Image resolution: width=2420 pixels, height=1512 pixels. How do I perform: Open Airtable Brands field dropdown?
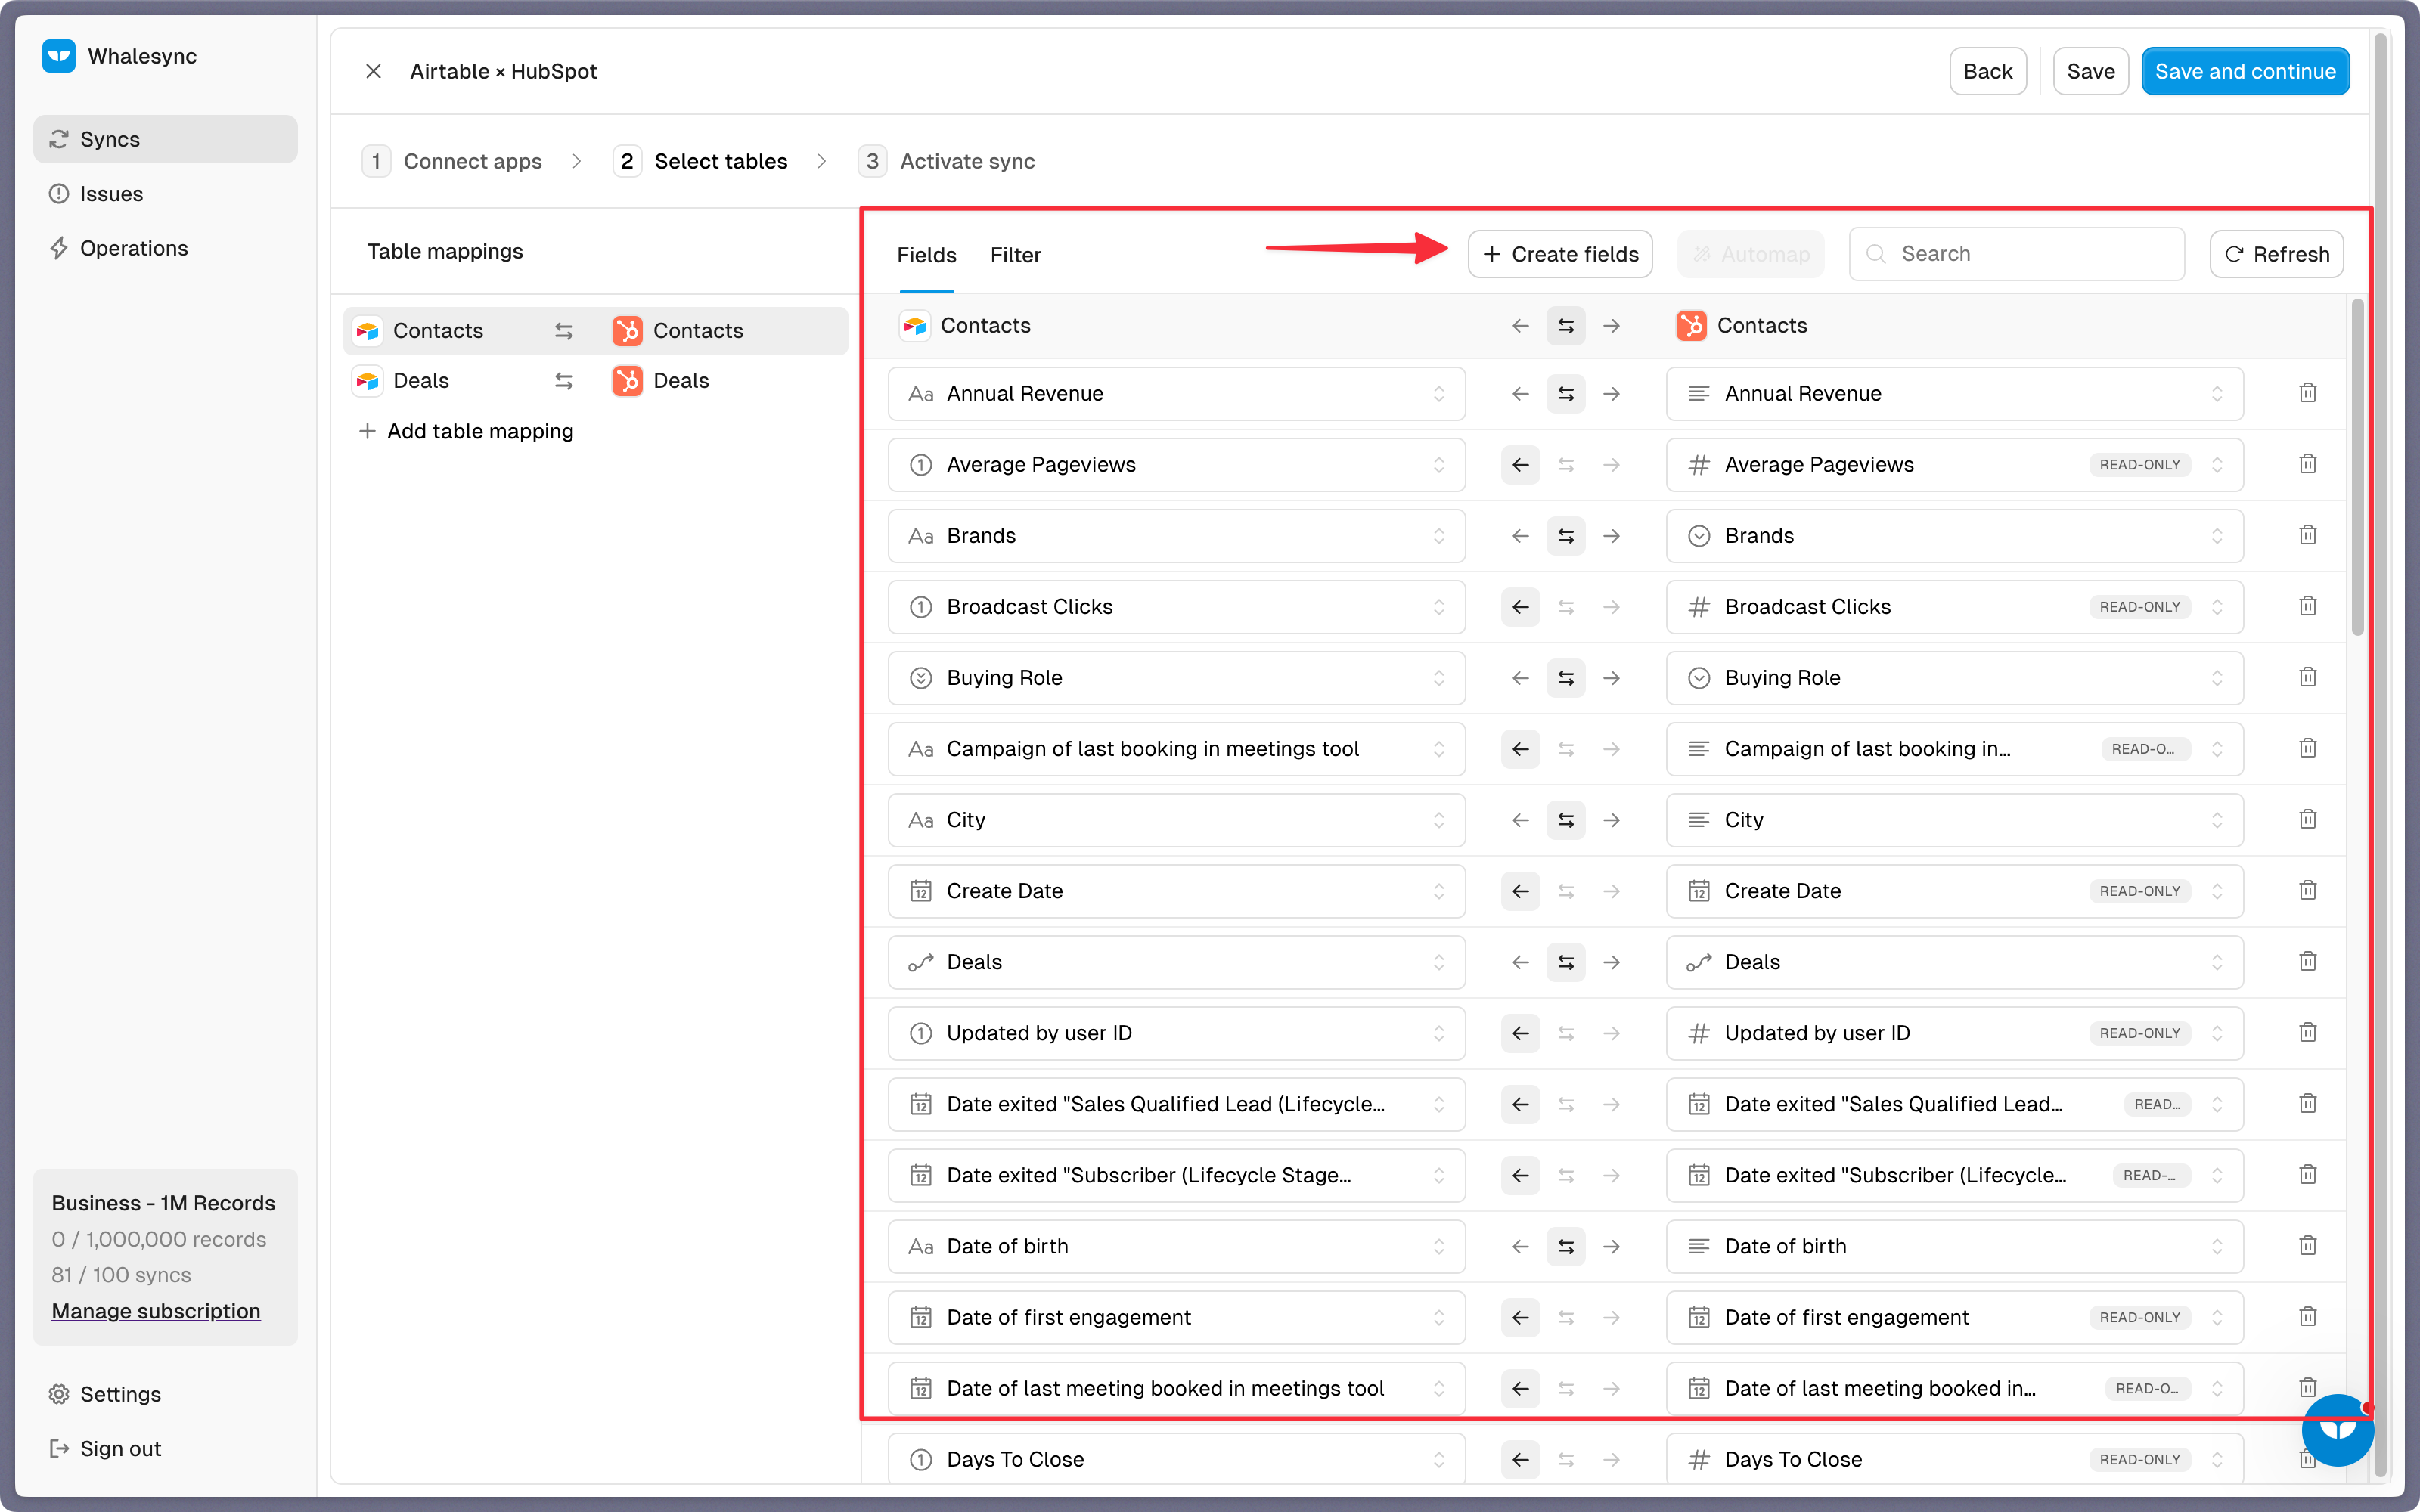pyautogui.click(x=1176, y=536)
